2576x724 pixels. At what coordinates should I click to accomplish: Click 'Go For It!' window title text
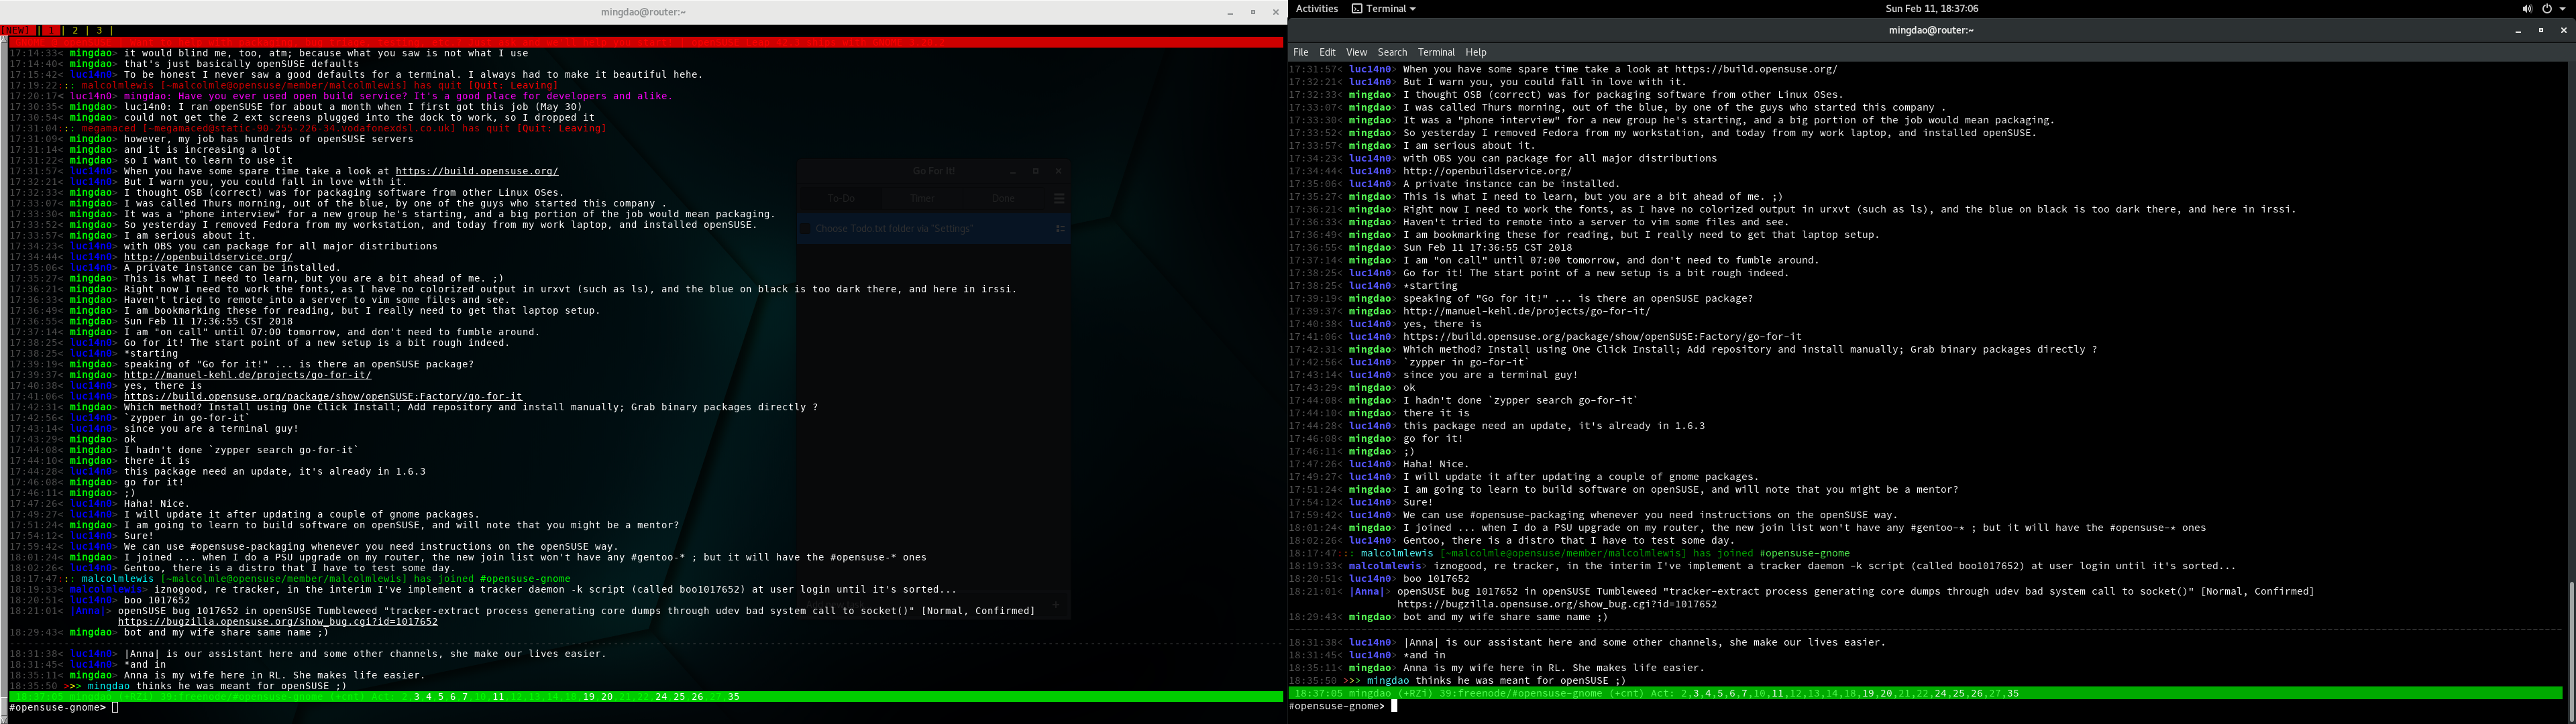click(934, 171)
